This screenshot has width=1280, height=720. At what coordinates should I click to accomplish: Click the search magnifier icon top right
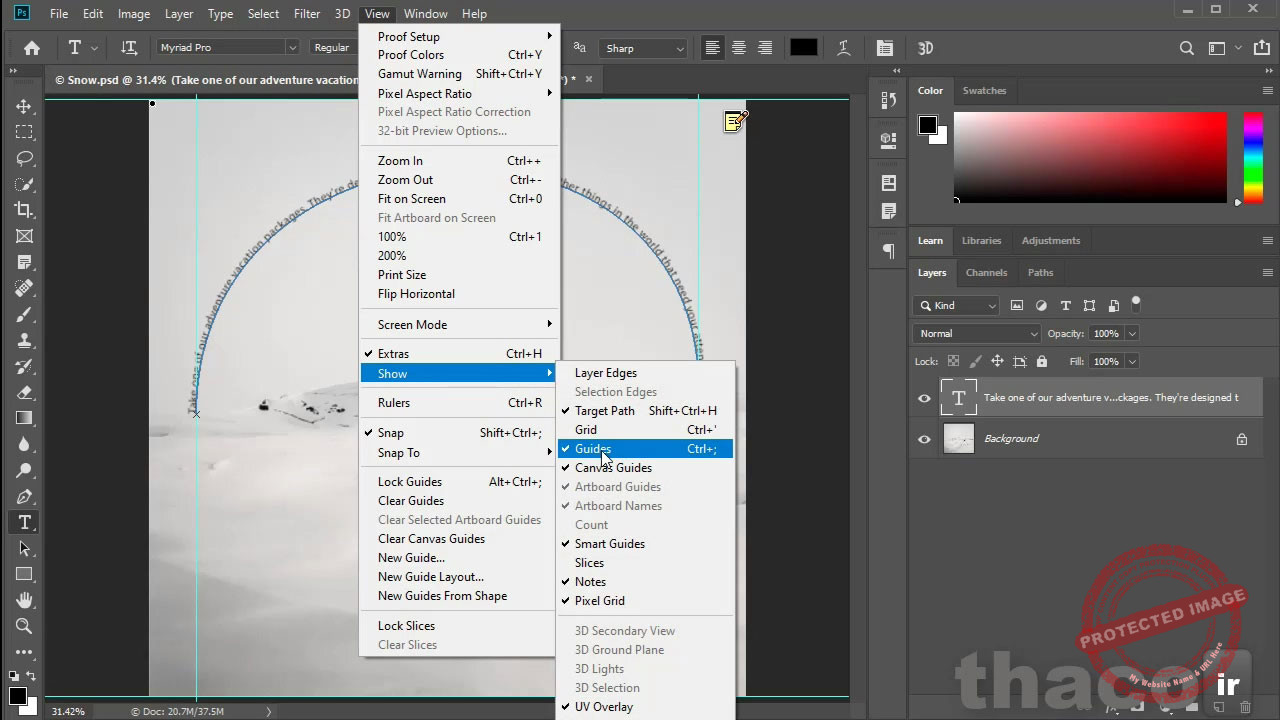tap(1186, 47)
